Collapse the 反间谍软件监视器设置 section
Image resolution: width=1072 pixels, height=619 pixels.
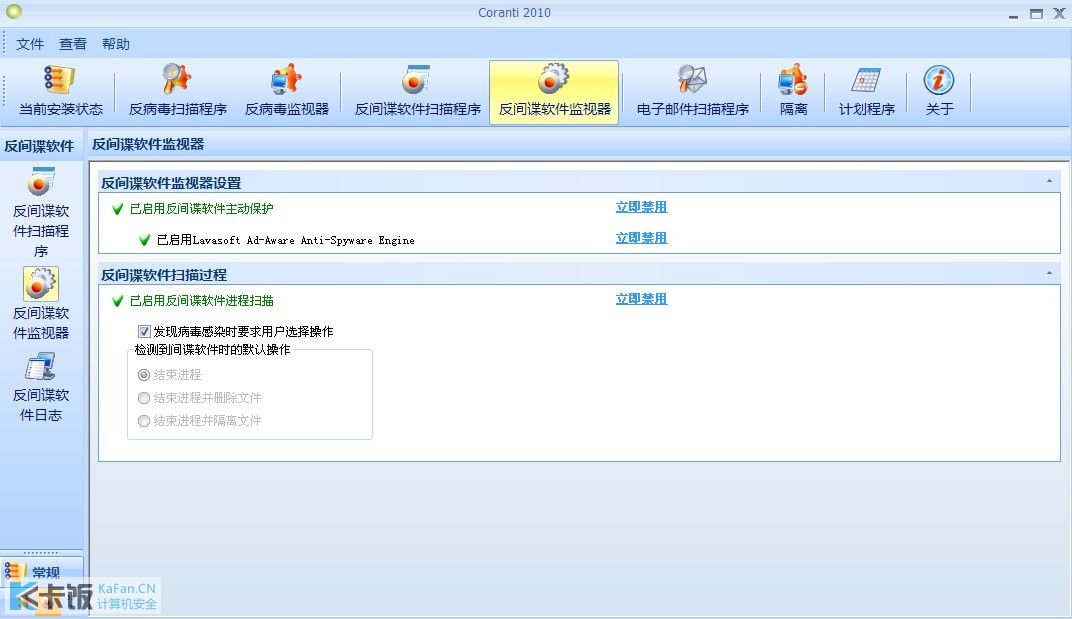[x=1049, y=181]
